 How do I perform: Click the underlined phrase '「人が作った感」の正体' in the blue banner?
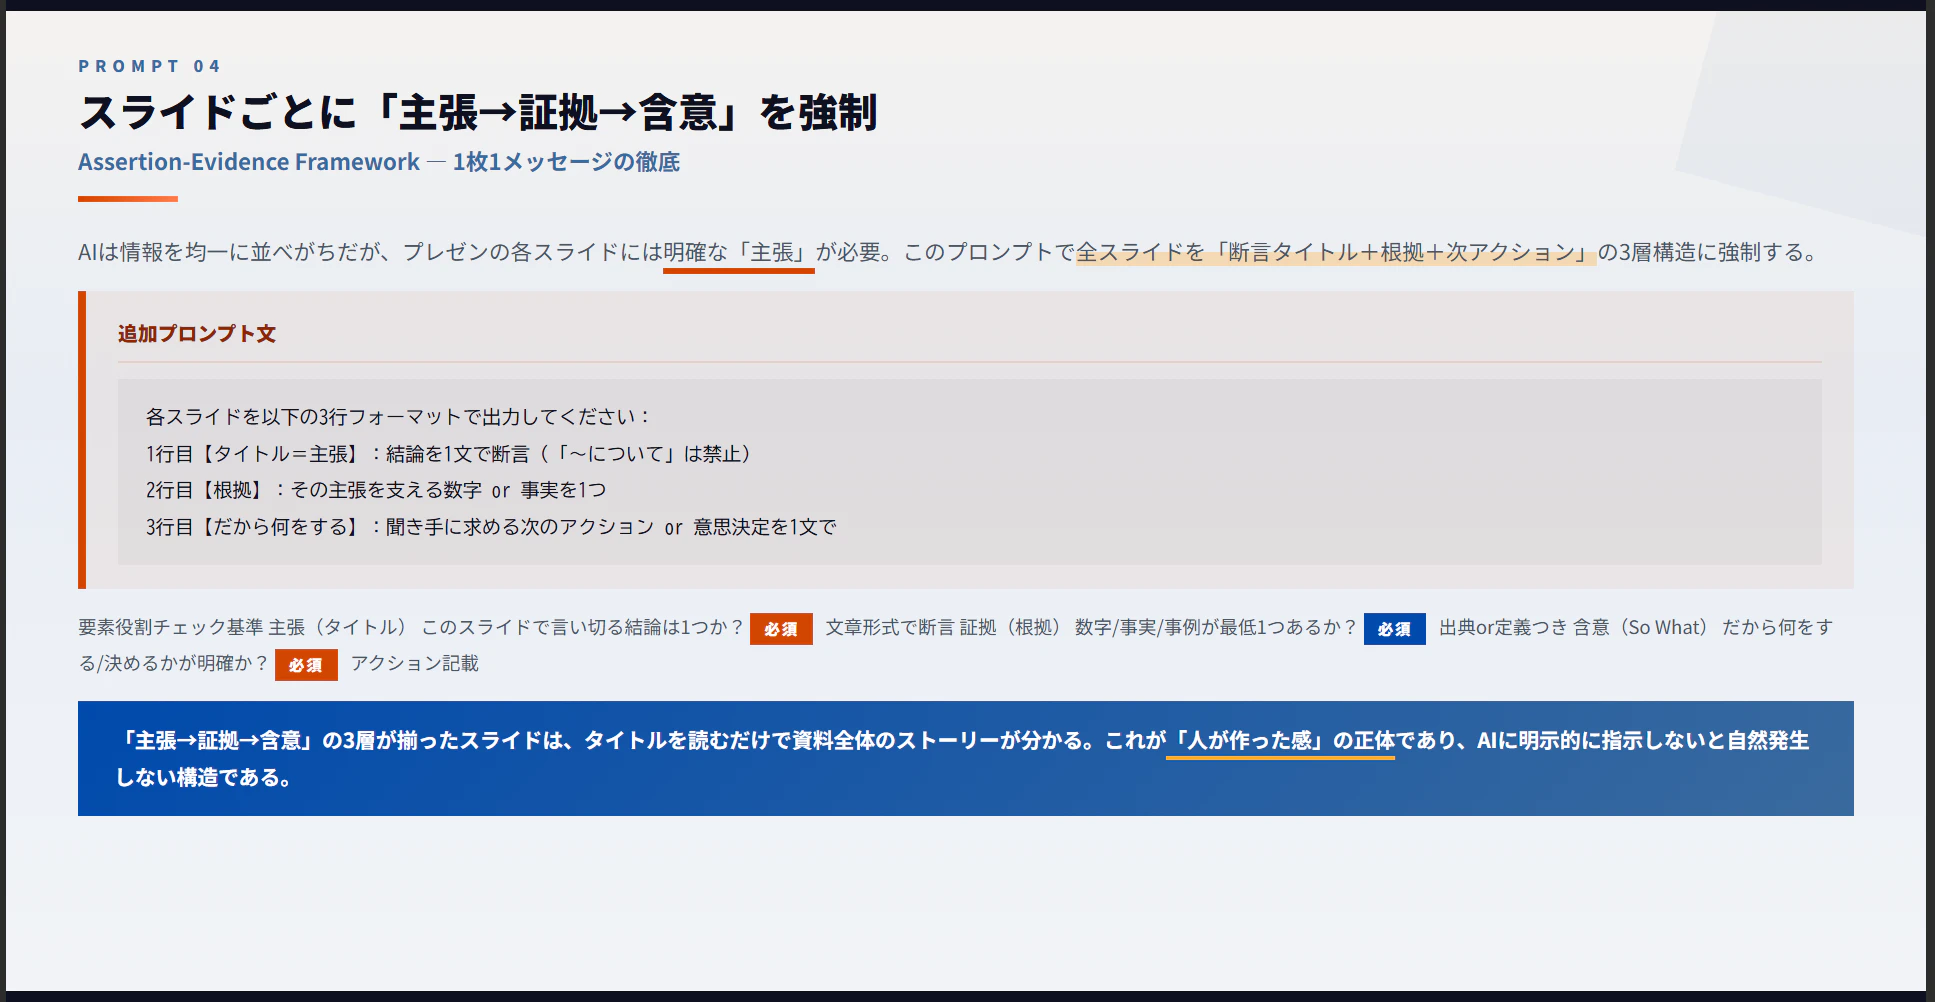click(1280, 741)
